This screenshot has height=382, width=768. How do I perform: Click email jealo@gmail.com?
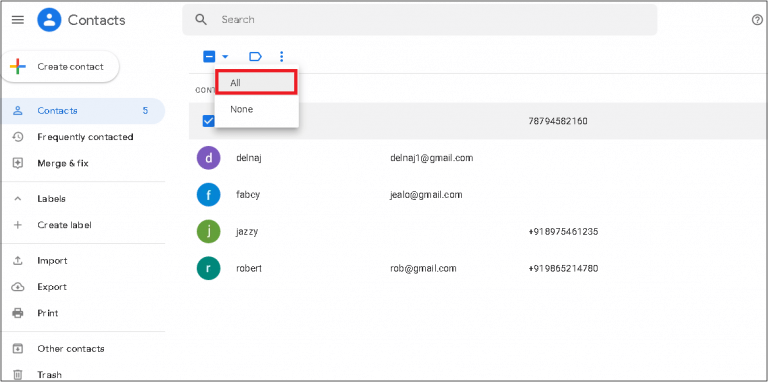point(426,195)
